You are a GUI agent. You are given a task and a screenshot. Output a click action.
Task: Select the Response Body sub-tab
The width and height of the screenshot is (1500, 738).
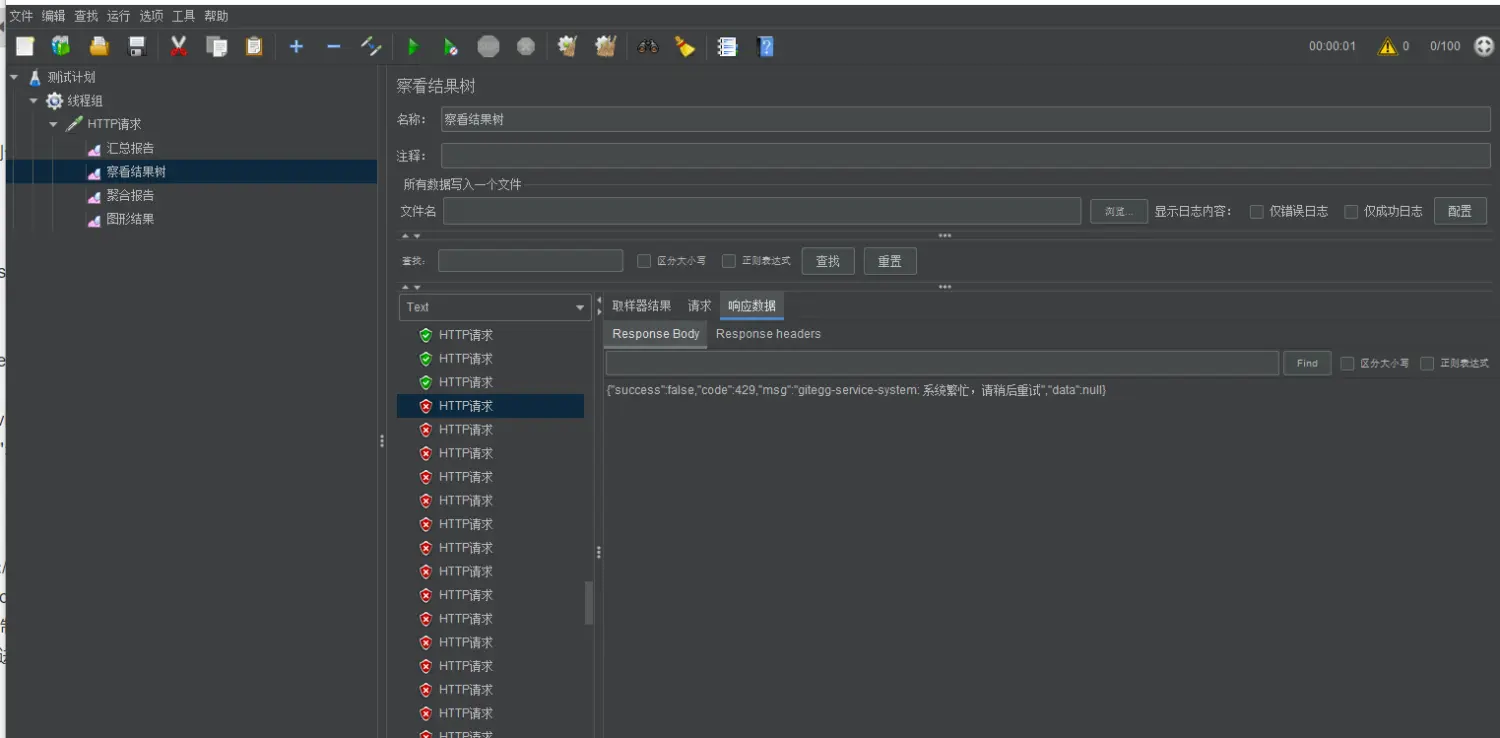point(656,334)
